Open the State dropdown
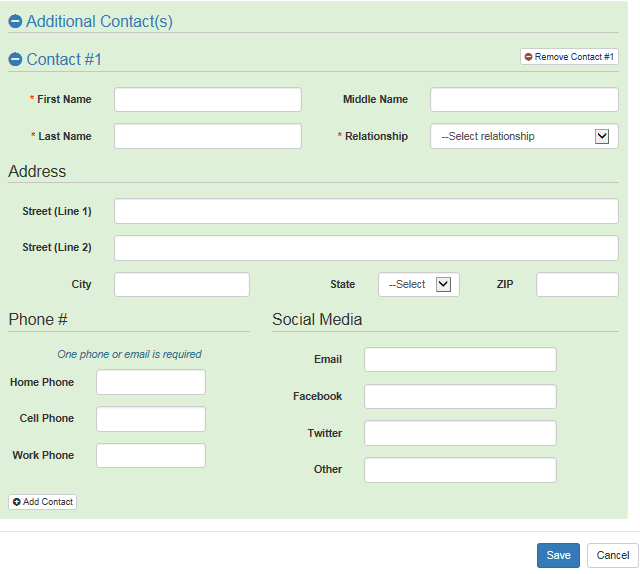 click(x=418, y=284)
